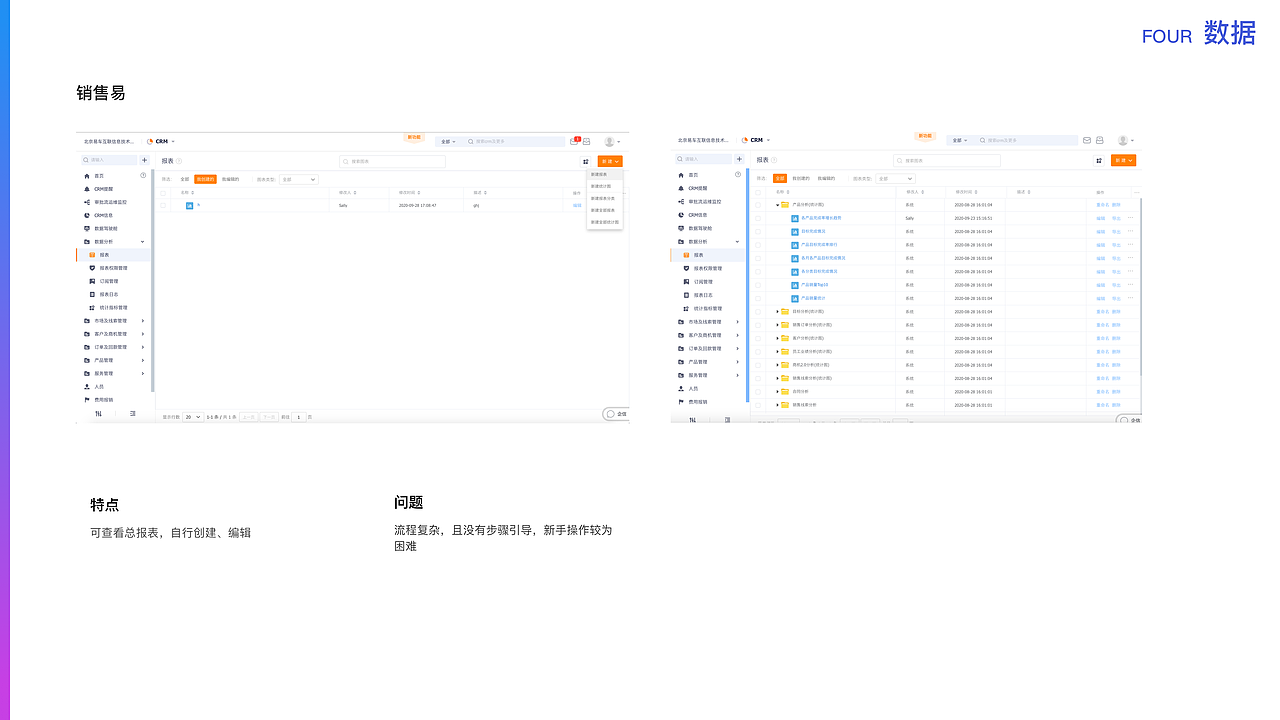
Task: Tick checkbox of 客户分析(统计图) row, right screenshot
Action: click(x=758, y=338)
